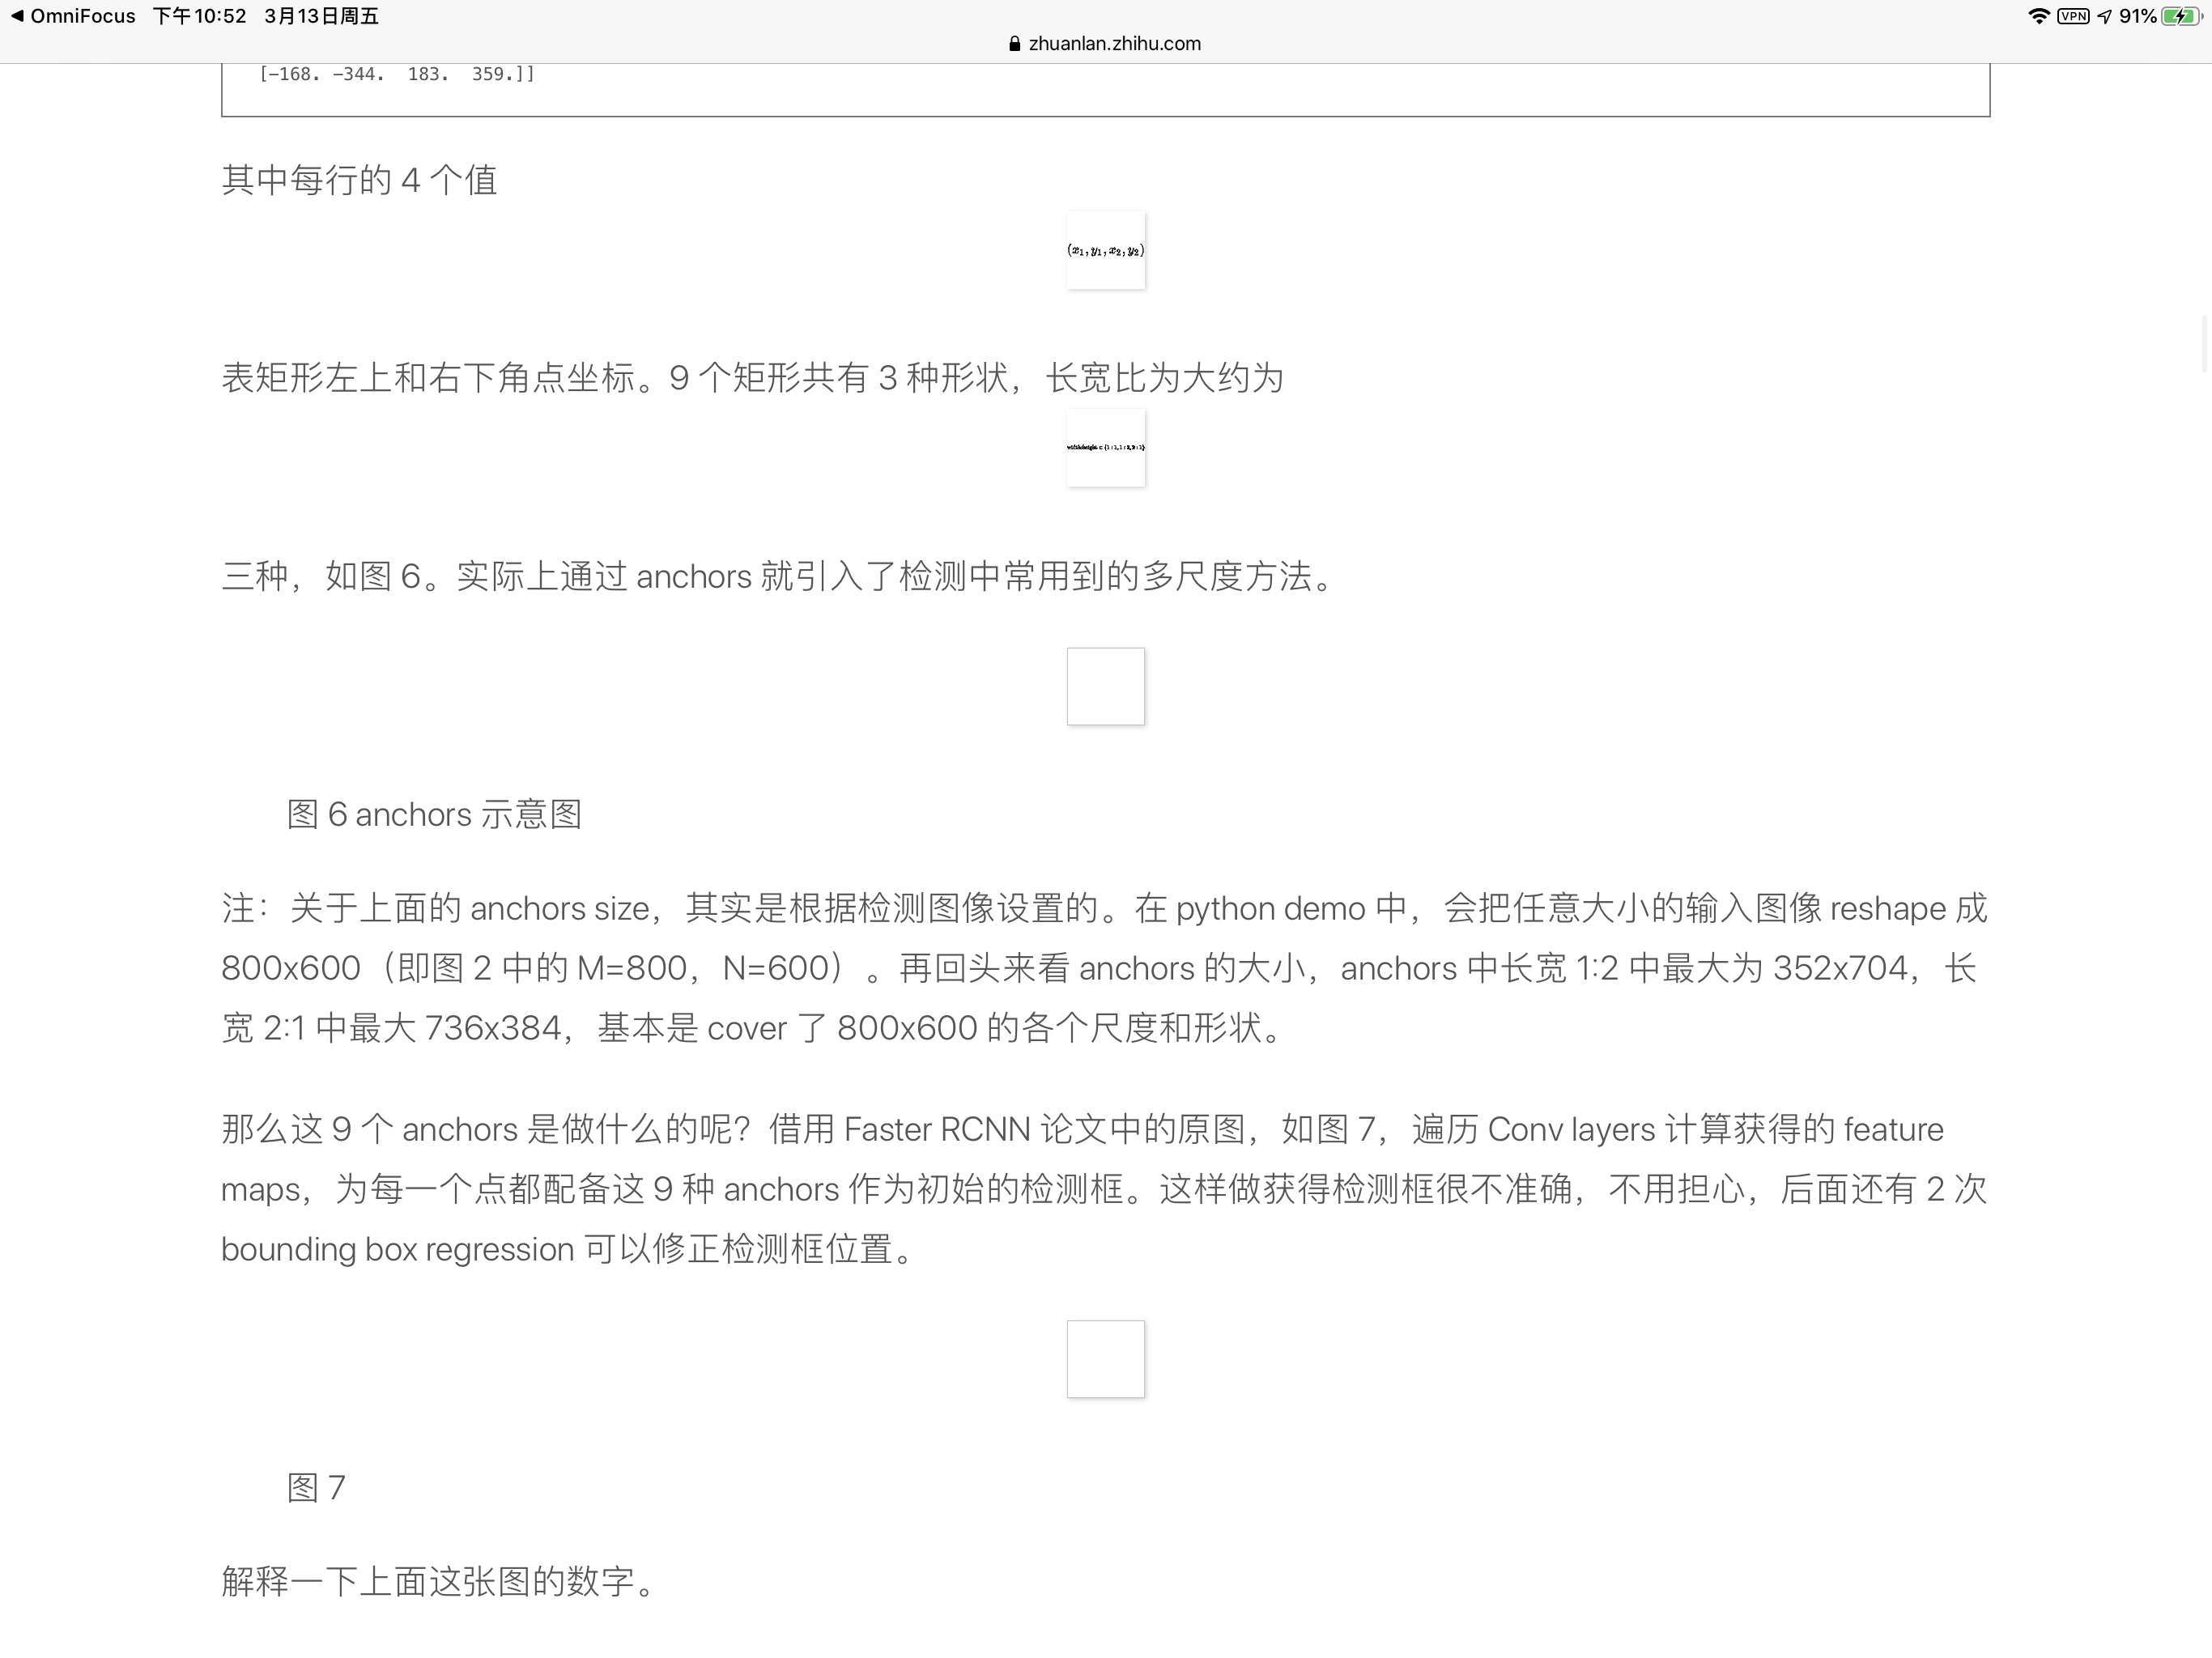Open the broken image above 图 7 caption
2212x1658 pixels.
click(x=1105, y=1360)
